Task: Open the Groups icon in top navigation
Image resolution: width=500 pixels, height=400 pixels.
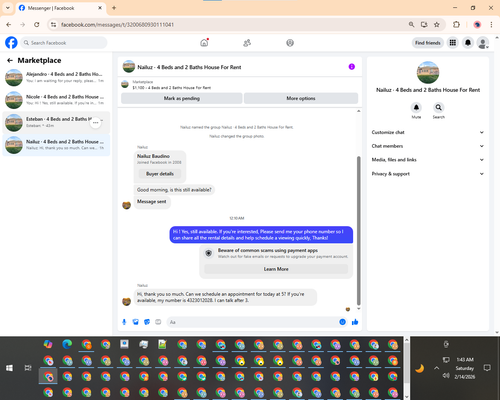Action: [290, 43]
